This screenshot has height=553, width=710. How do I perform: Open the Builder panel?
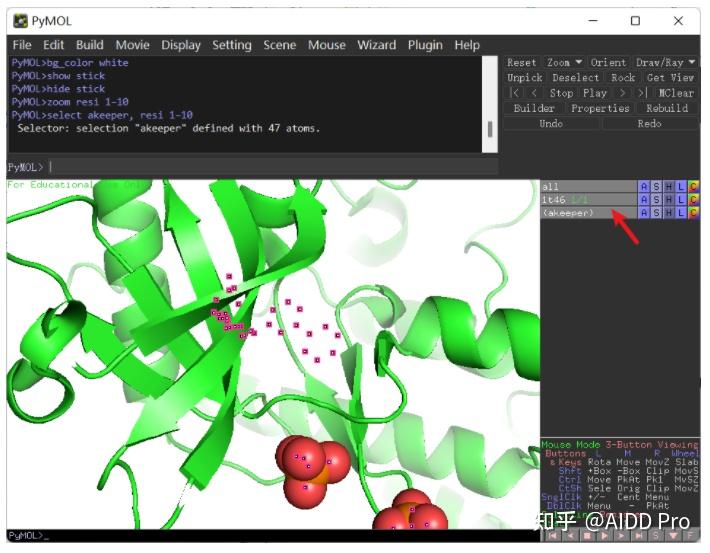coord(534,109)
